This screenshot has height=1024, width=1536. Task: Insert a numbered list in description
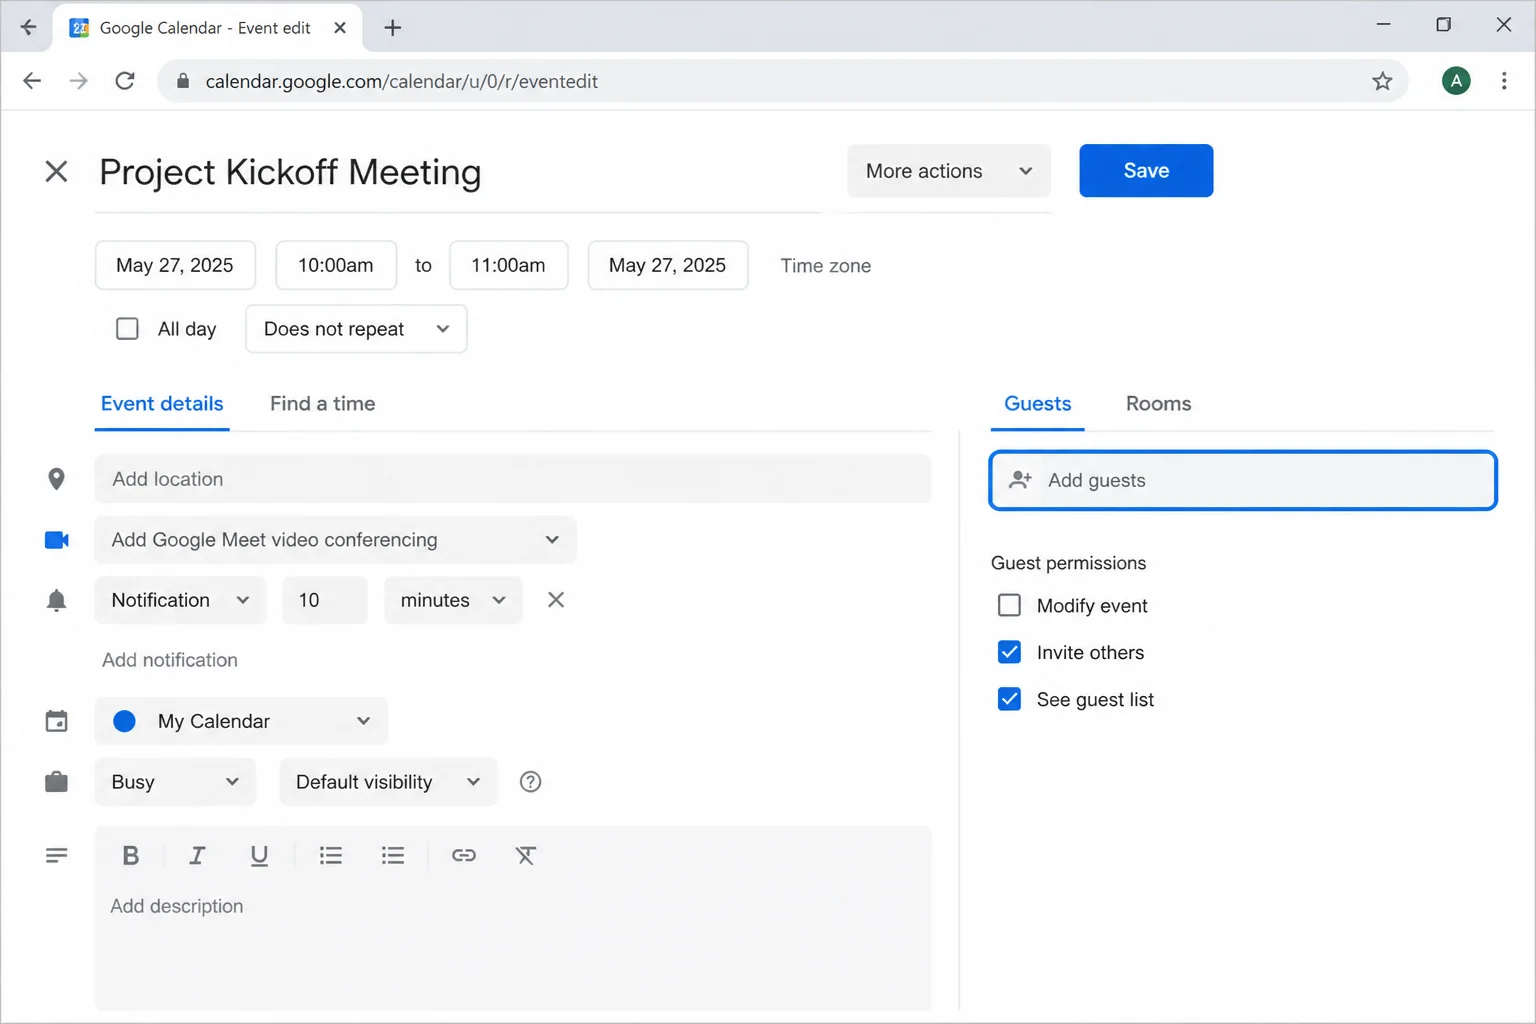pos(331,855)
